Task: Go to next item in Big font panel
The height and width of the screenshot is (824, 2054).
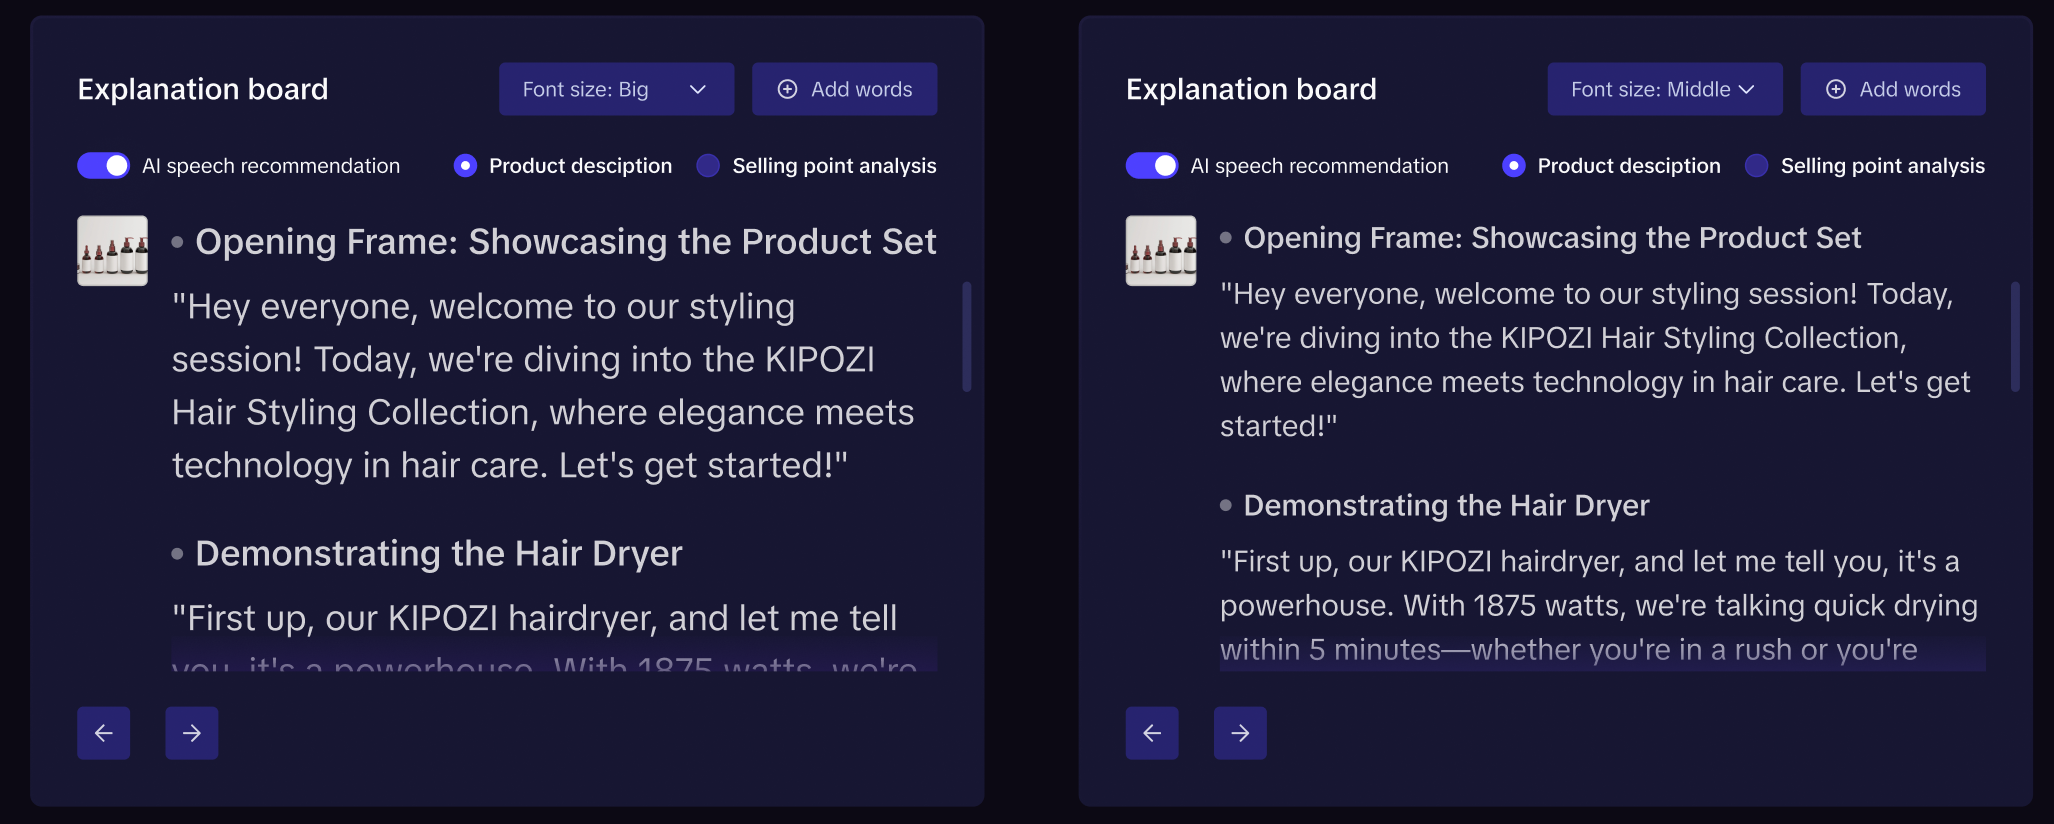Action: [192, 733]
